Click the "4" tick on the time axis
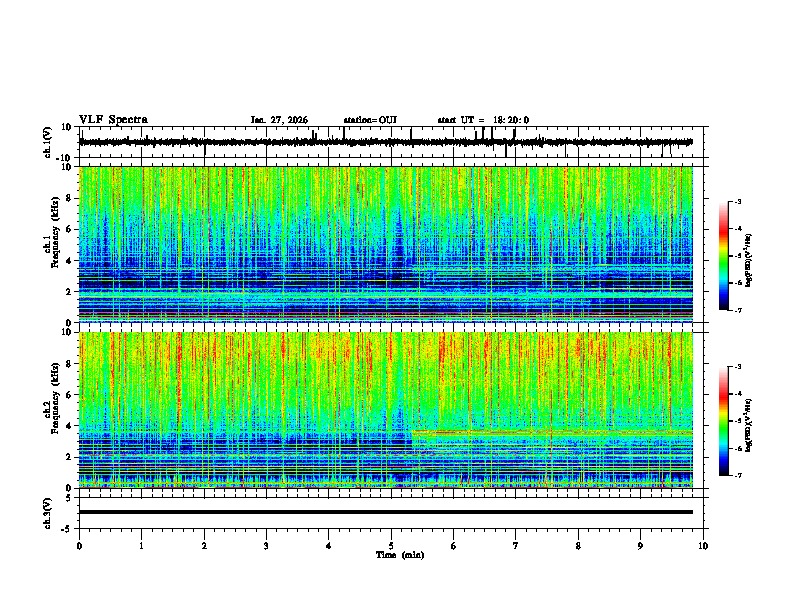792x612 pixels. click(x=329, y=546)
